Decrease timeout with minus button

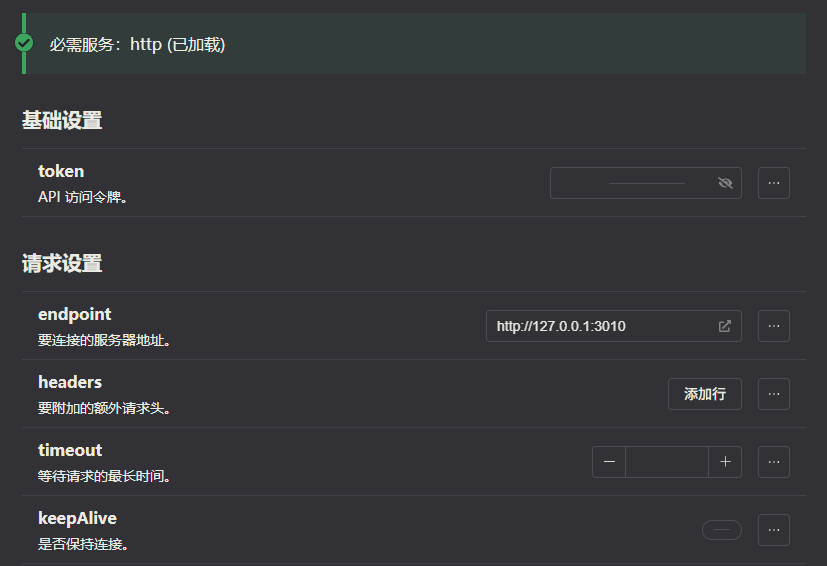(609, 462)
